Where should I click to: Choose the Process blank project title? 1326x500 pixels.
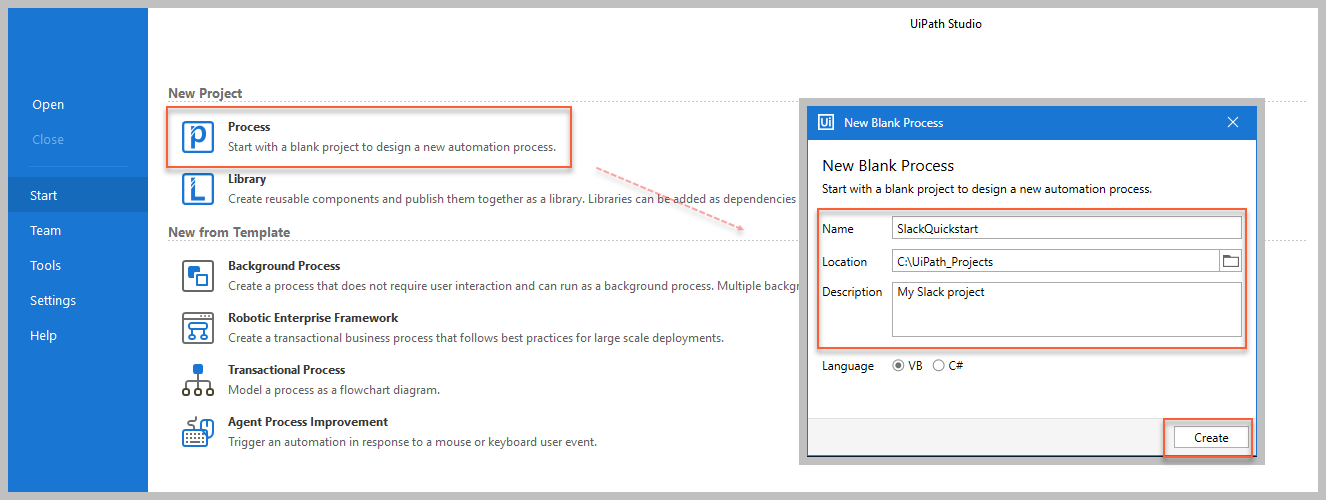pos(249,127)
